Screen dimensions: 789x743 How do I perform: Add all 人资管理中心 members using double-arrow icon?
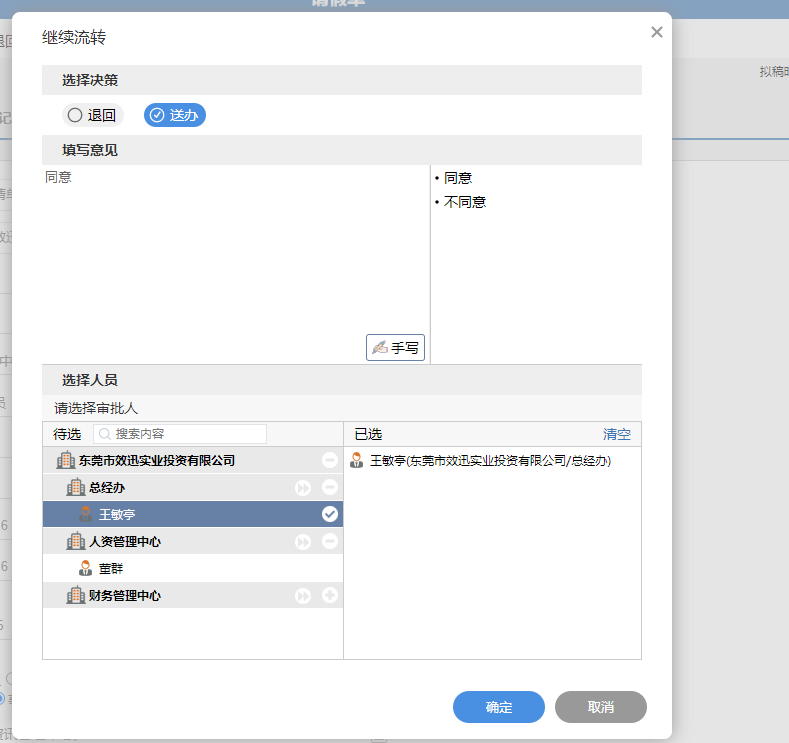(303, 541)
